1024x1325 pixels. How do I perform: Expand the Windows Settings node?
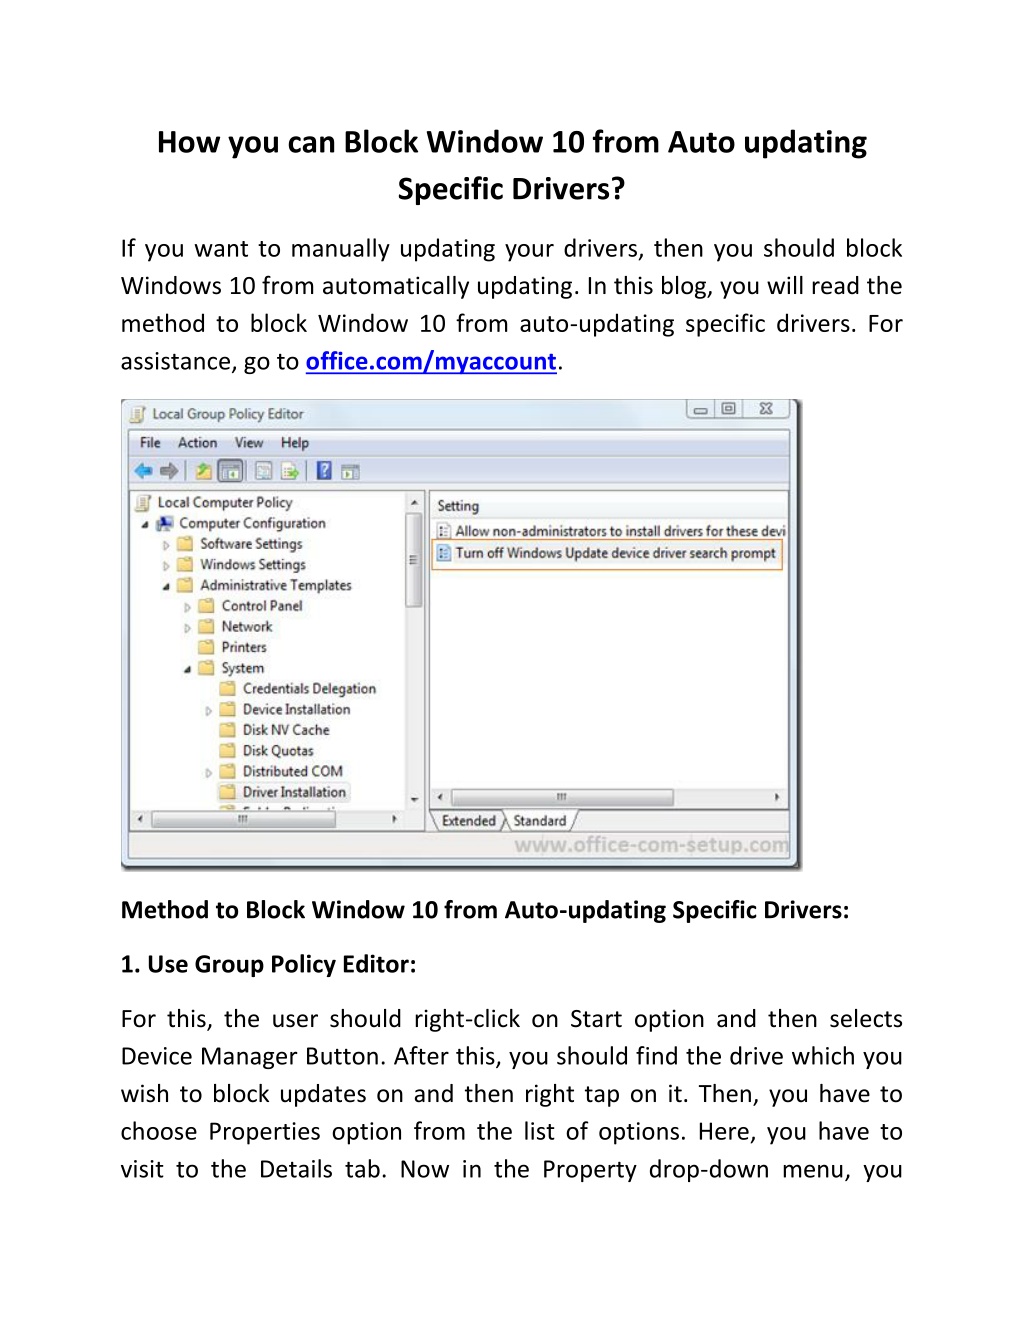[166, 565]
